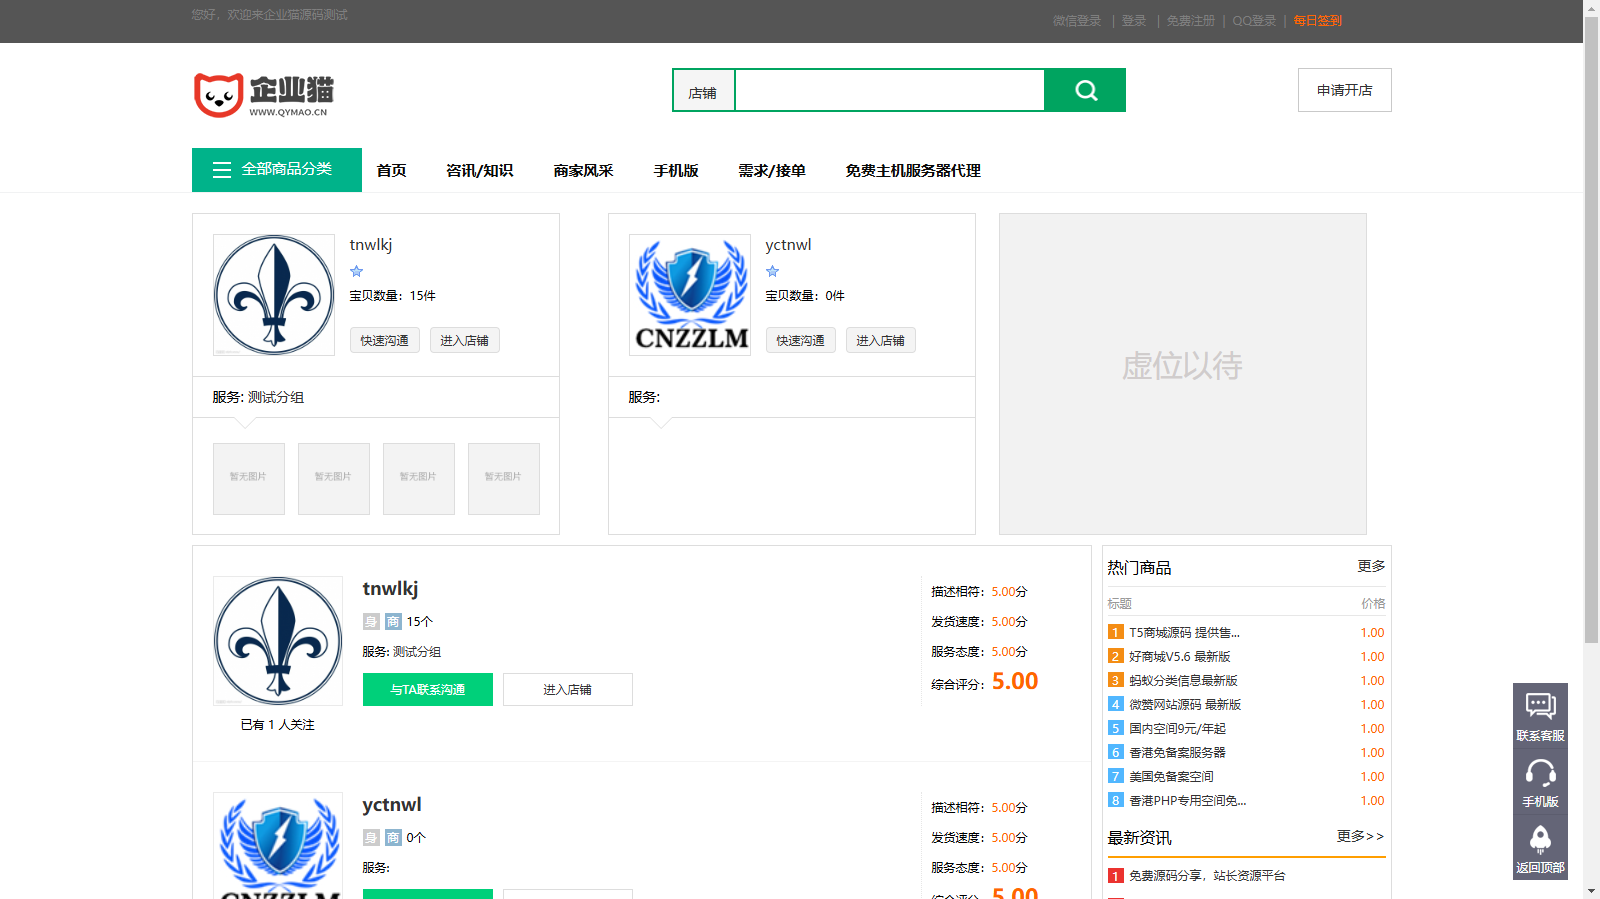This screenshot has height=899, width=1600.
Task: Click 每日签到 link in top bar
Action: (x=1317, y=21)
